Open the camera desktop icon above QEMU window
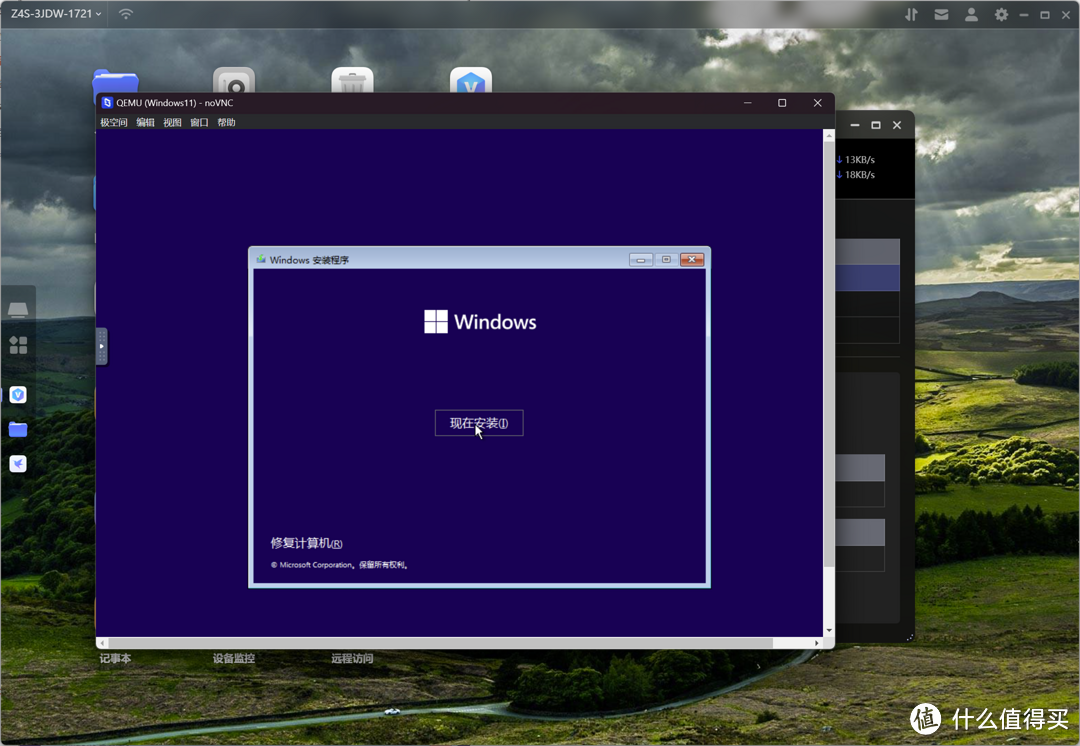This screenshot has width=1080, height=746. click(234, 81)
